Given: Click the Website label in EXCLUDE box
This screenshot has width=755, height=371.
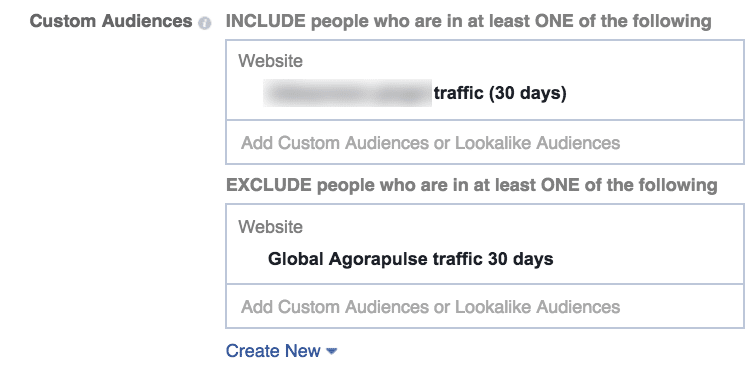Looking at the screenshot, I should 271,227.
